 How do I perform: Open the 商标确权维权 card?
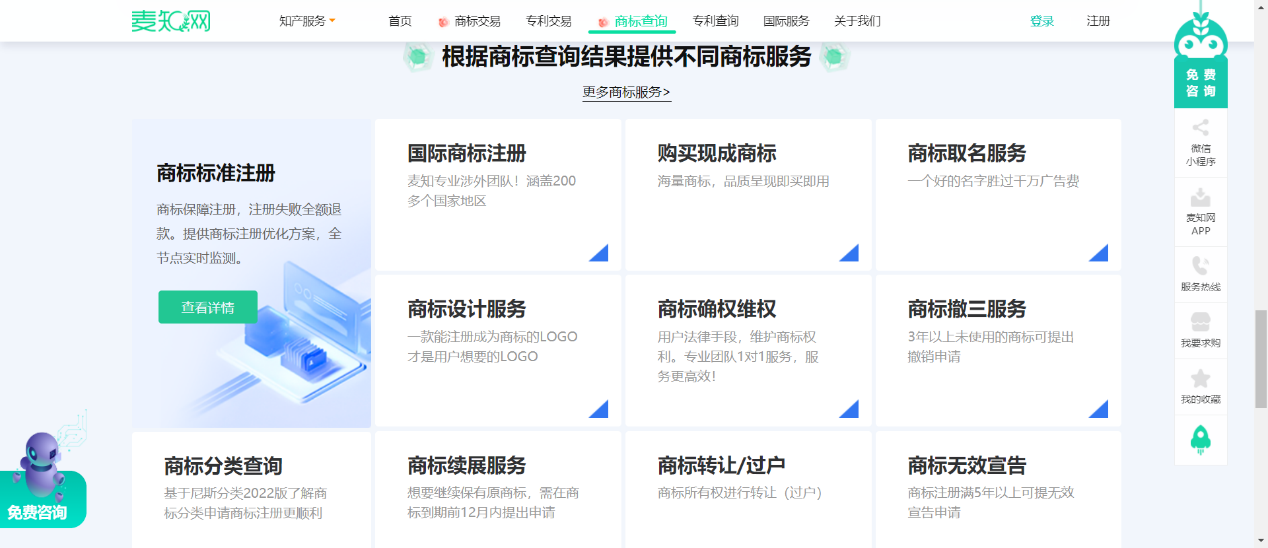coord(748,351)
